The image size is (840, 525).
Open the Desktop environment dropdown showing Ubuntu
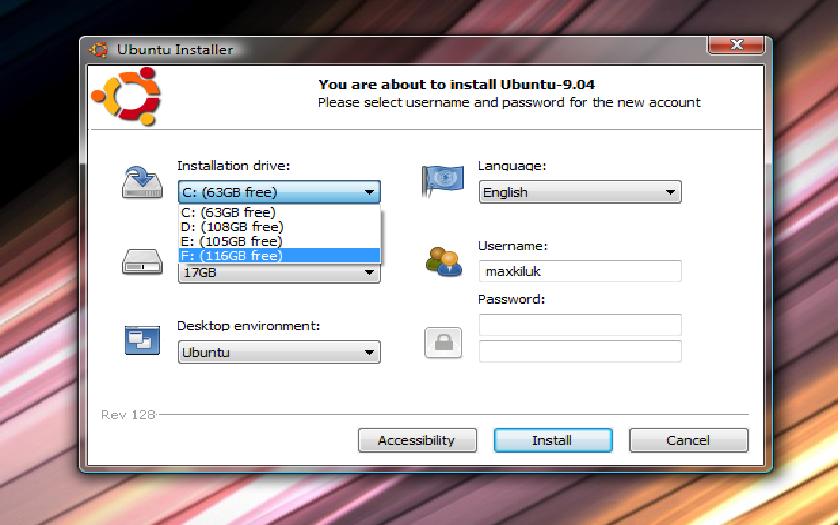pos(279,352)
